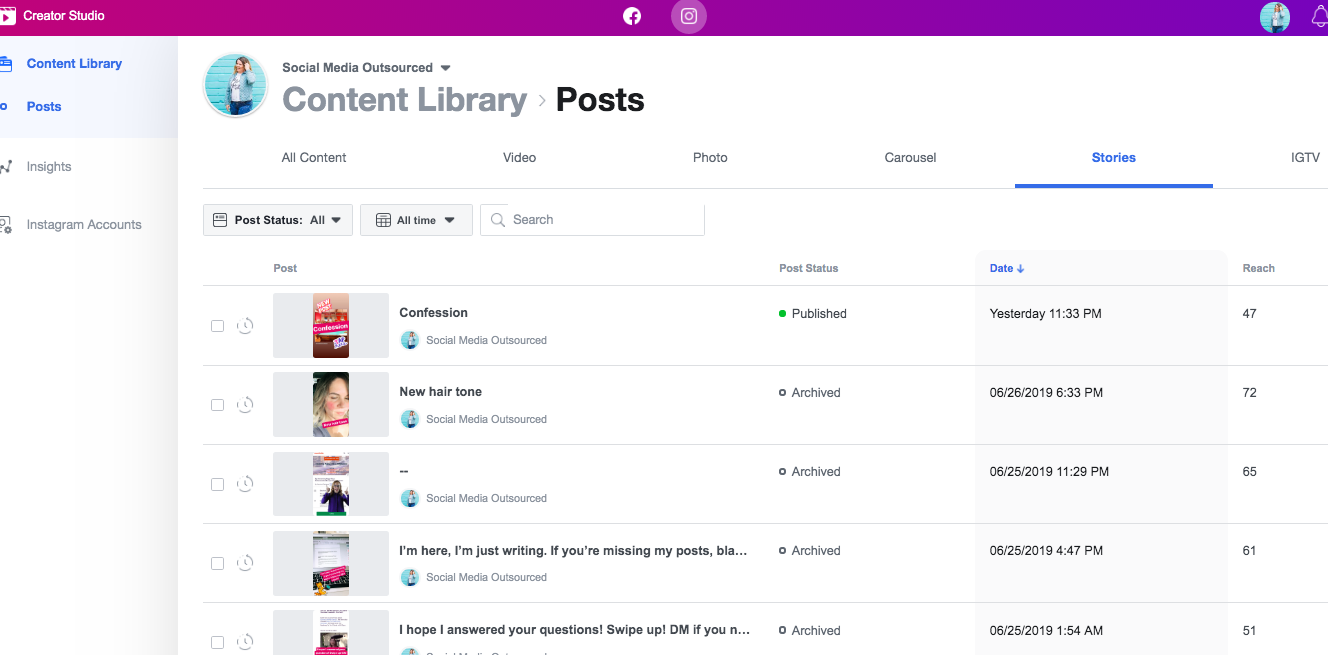Select the Stories tab

click(x=1114, y=158)
